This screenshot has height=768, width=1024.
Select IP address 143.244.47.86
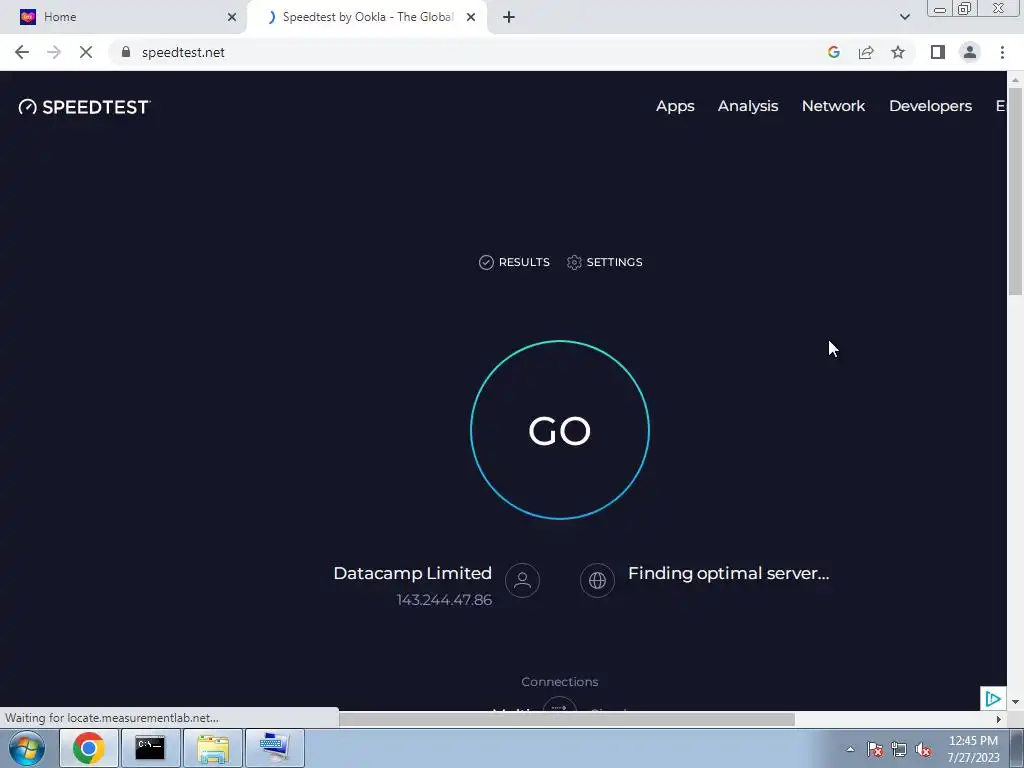click(x=444, y=600)
